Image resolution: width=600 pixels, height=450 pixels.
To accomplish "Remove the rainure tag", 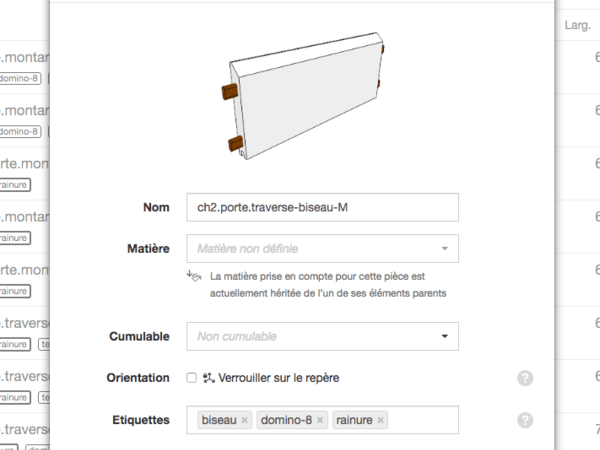I will click(x=381, y=421).
